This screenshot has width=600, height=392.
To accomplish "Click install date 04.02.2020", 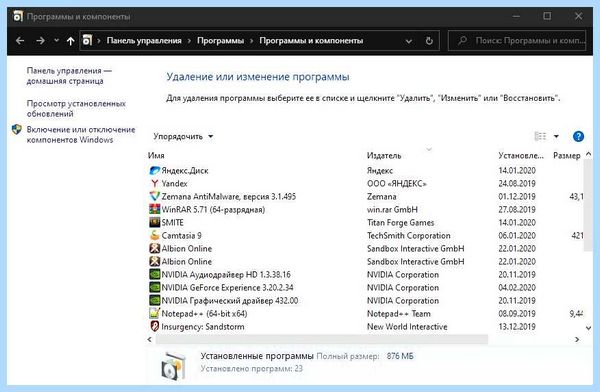I will pyautogui.click(x=517, y=288).
